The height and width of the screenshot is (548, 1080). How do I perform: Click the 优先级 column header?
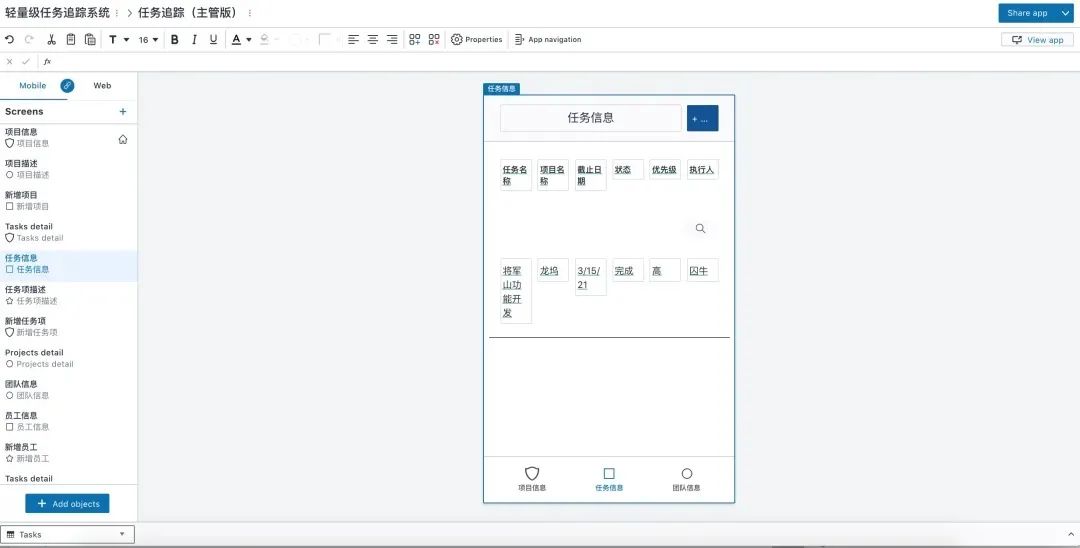tap(665, 169)
